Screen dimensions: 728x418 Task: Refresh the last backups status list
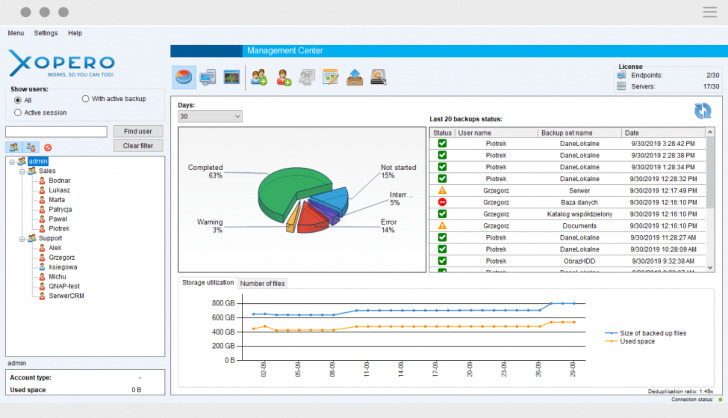coord(703,112)
